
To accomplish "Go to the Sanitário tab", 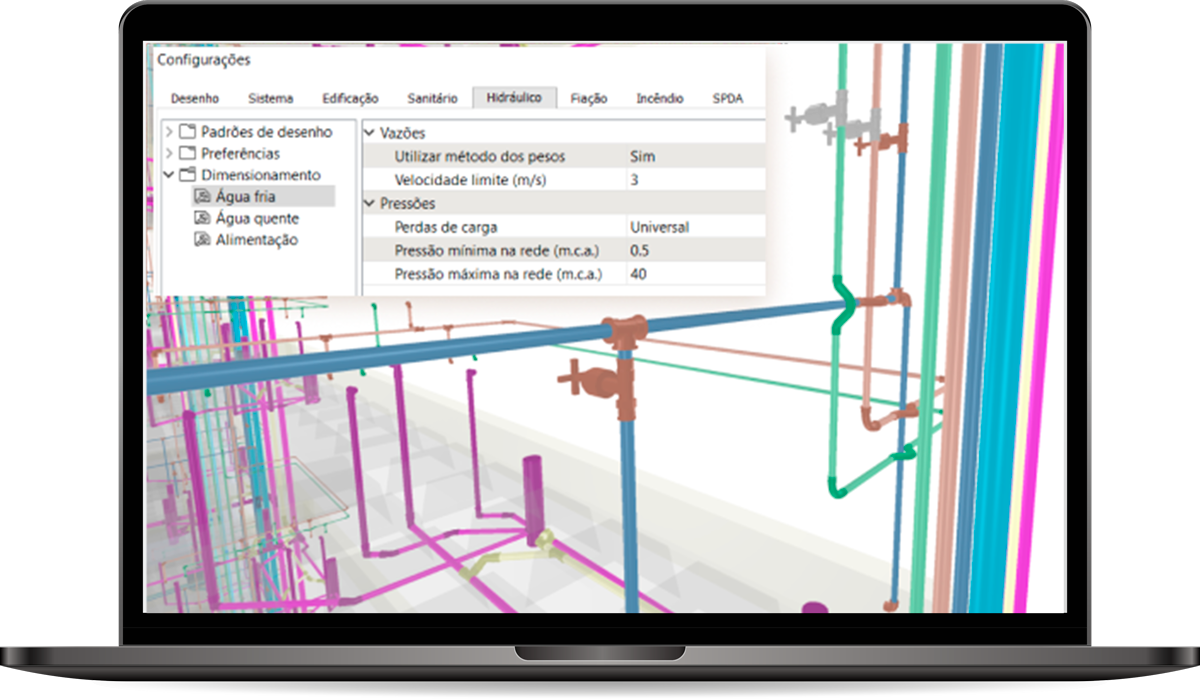I will point(433,98).
